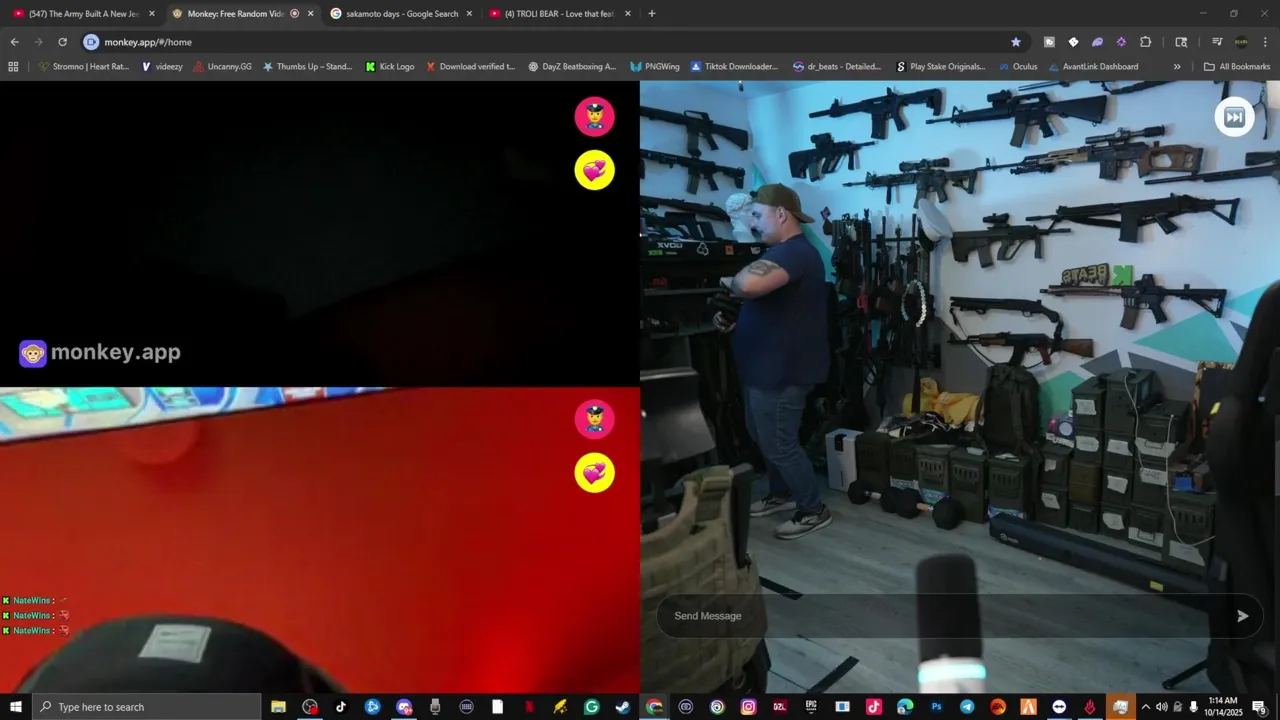Open TikTok from the taskbar
This screenshot has width=1280, height=720.
tap(341, 707)
